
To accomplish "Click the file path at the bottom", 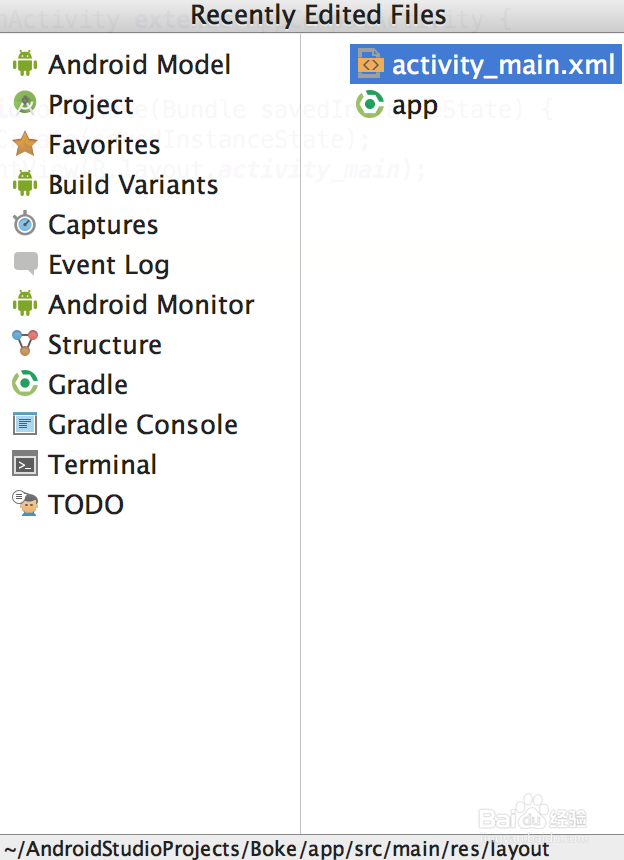I will (x=276, y=849).
